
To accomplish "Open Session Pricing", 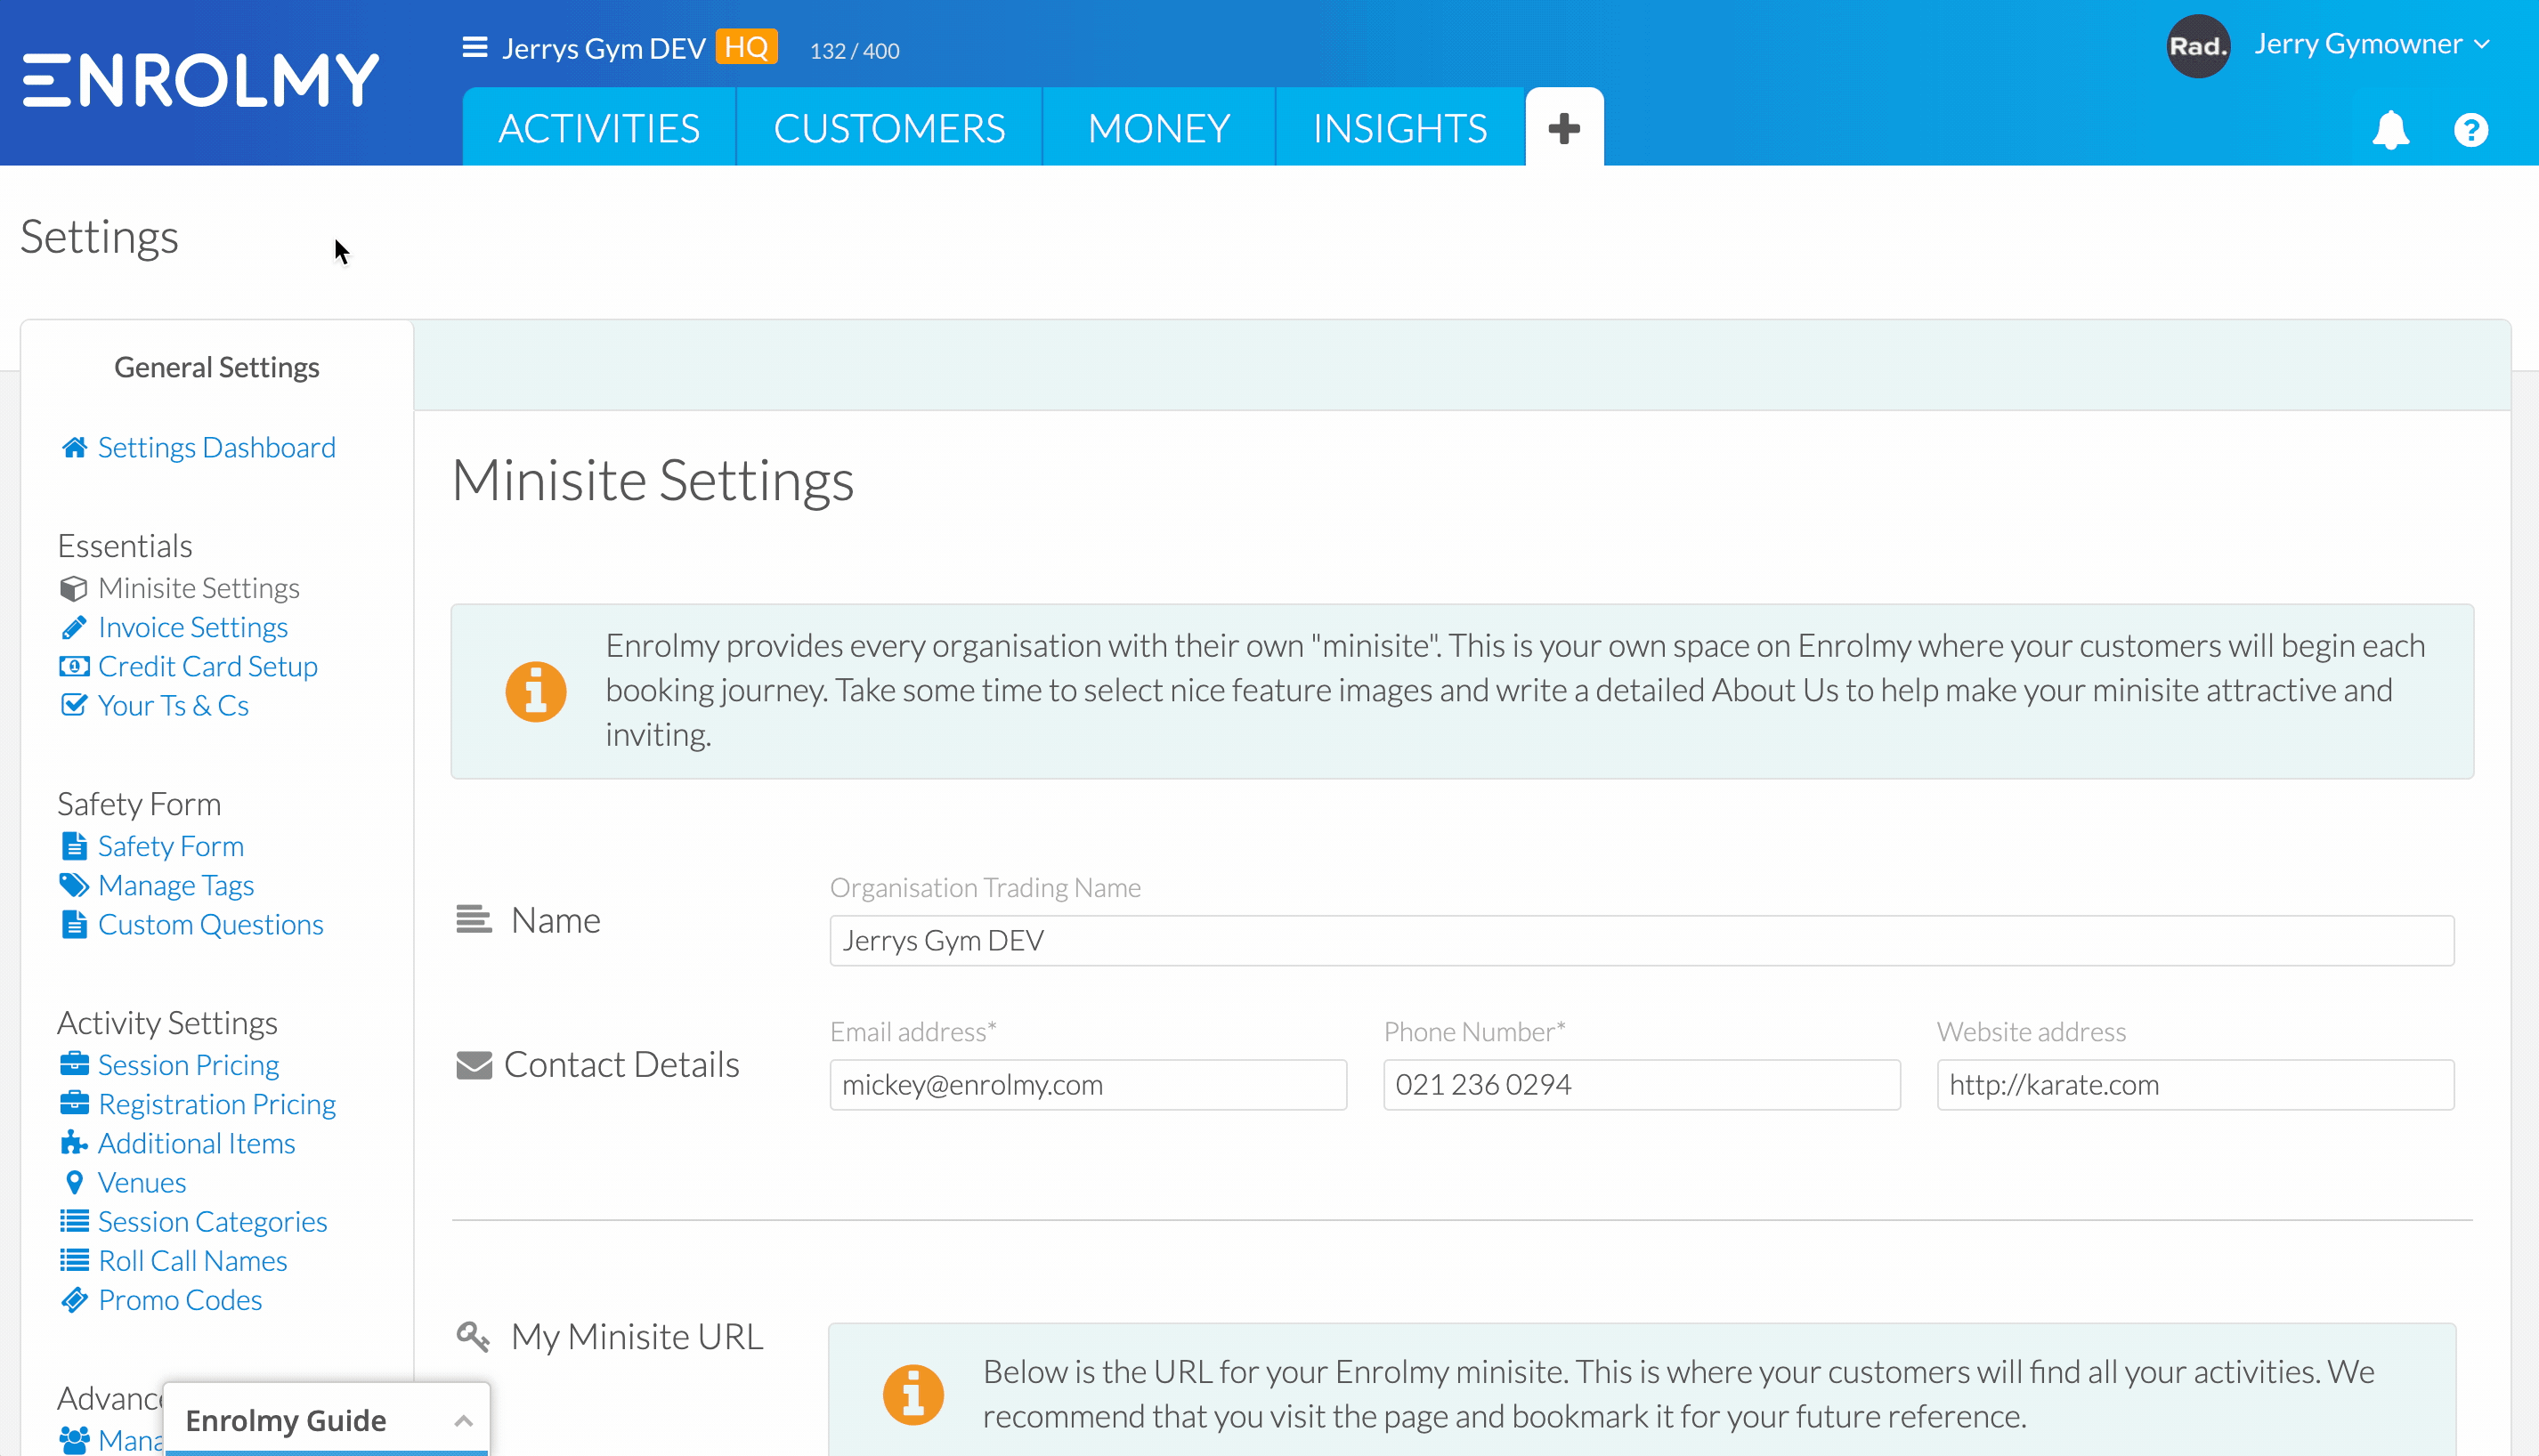I will (x=189, y=1065).
